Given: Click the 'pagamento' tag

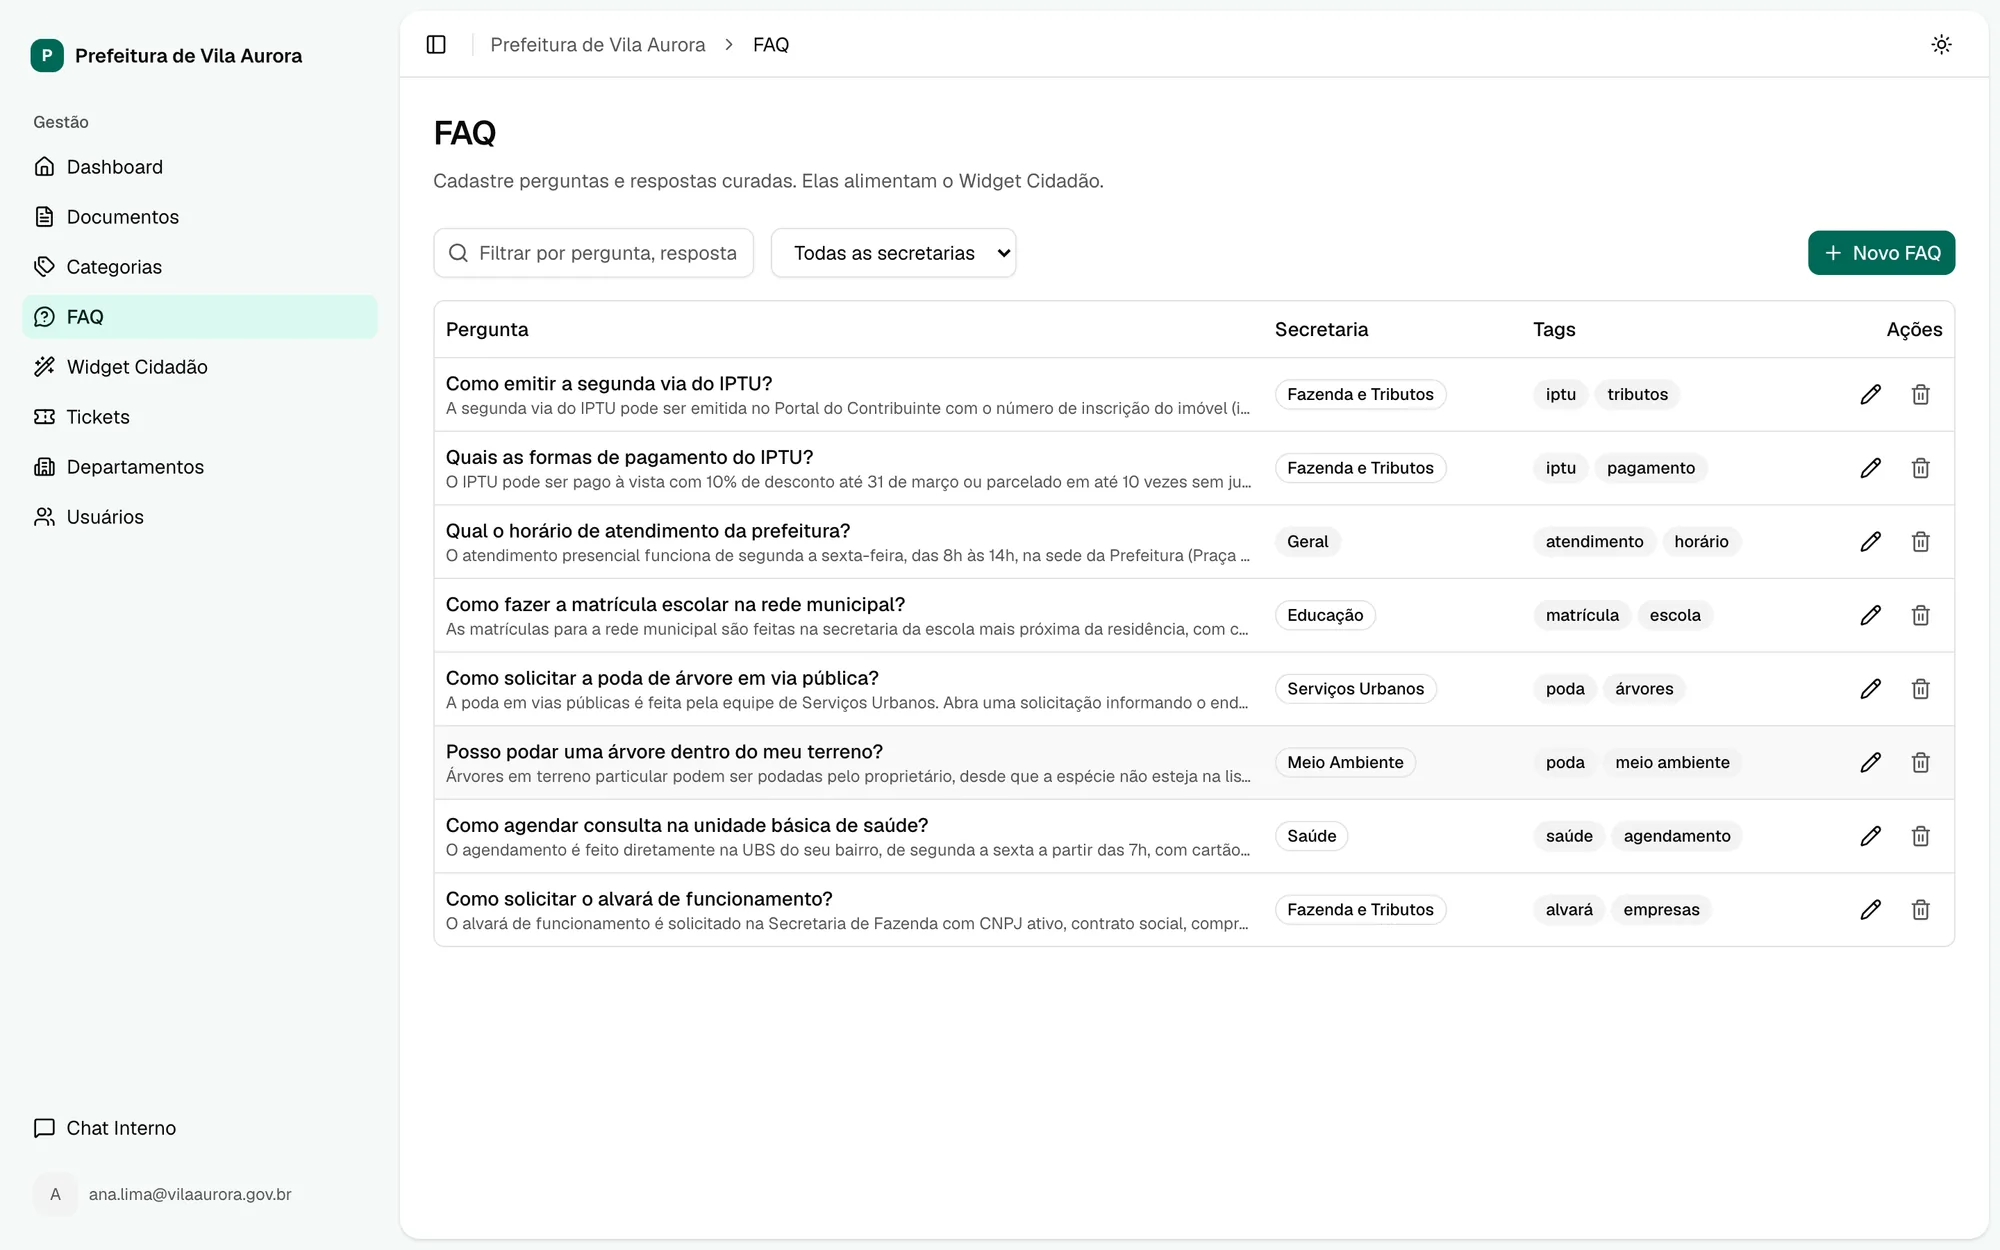Looking at the screenshot, I should [1650, 468].
